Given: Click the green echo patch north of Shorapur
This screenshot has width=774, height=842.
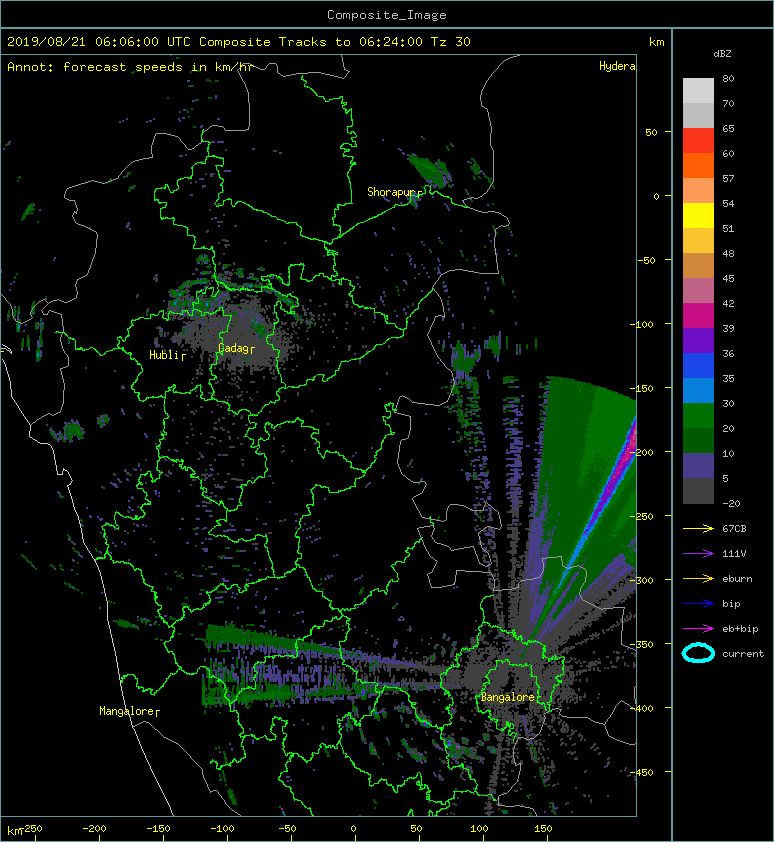Looking at the screenshot, I should click(x=429, y=169).
